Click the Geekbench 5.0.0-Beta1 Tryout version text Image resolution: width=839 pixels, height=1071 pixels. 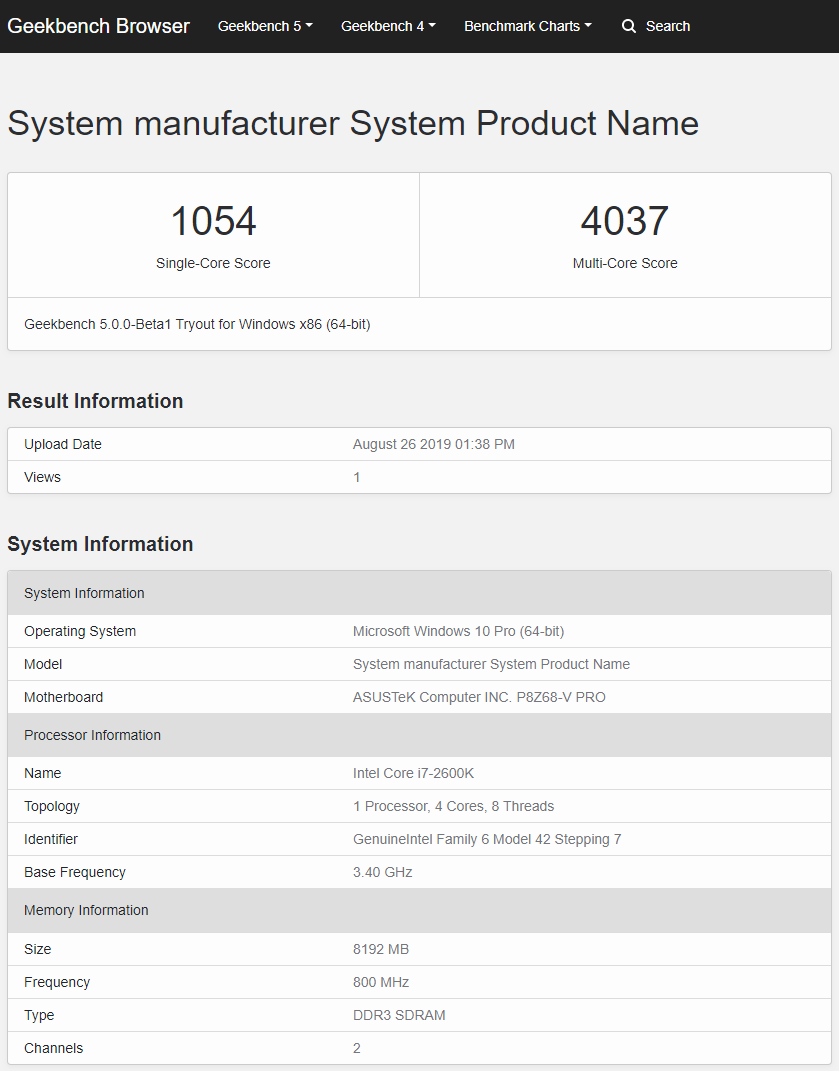[x=197, y=324]
